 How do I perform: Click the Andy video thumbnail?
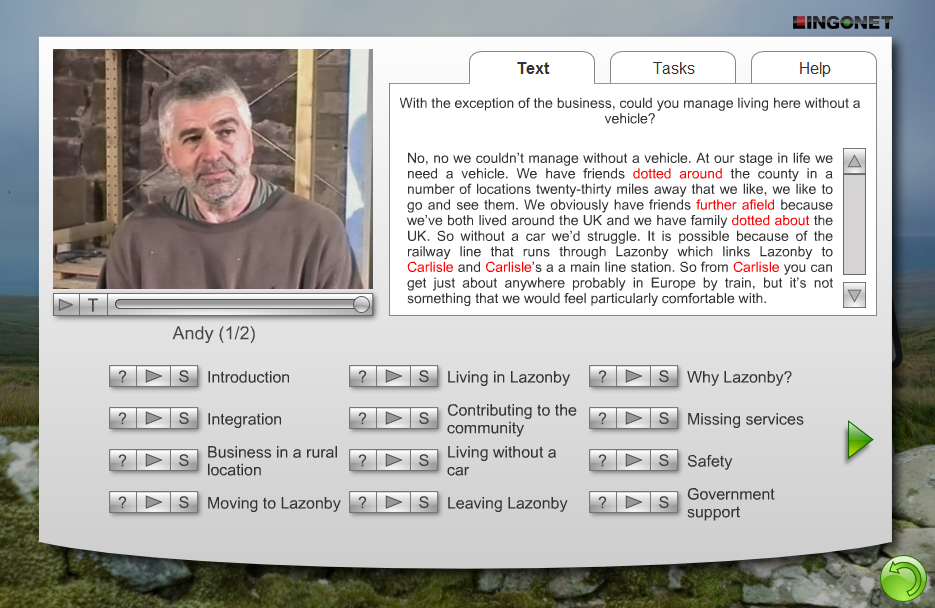(213, 169)
